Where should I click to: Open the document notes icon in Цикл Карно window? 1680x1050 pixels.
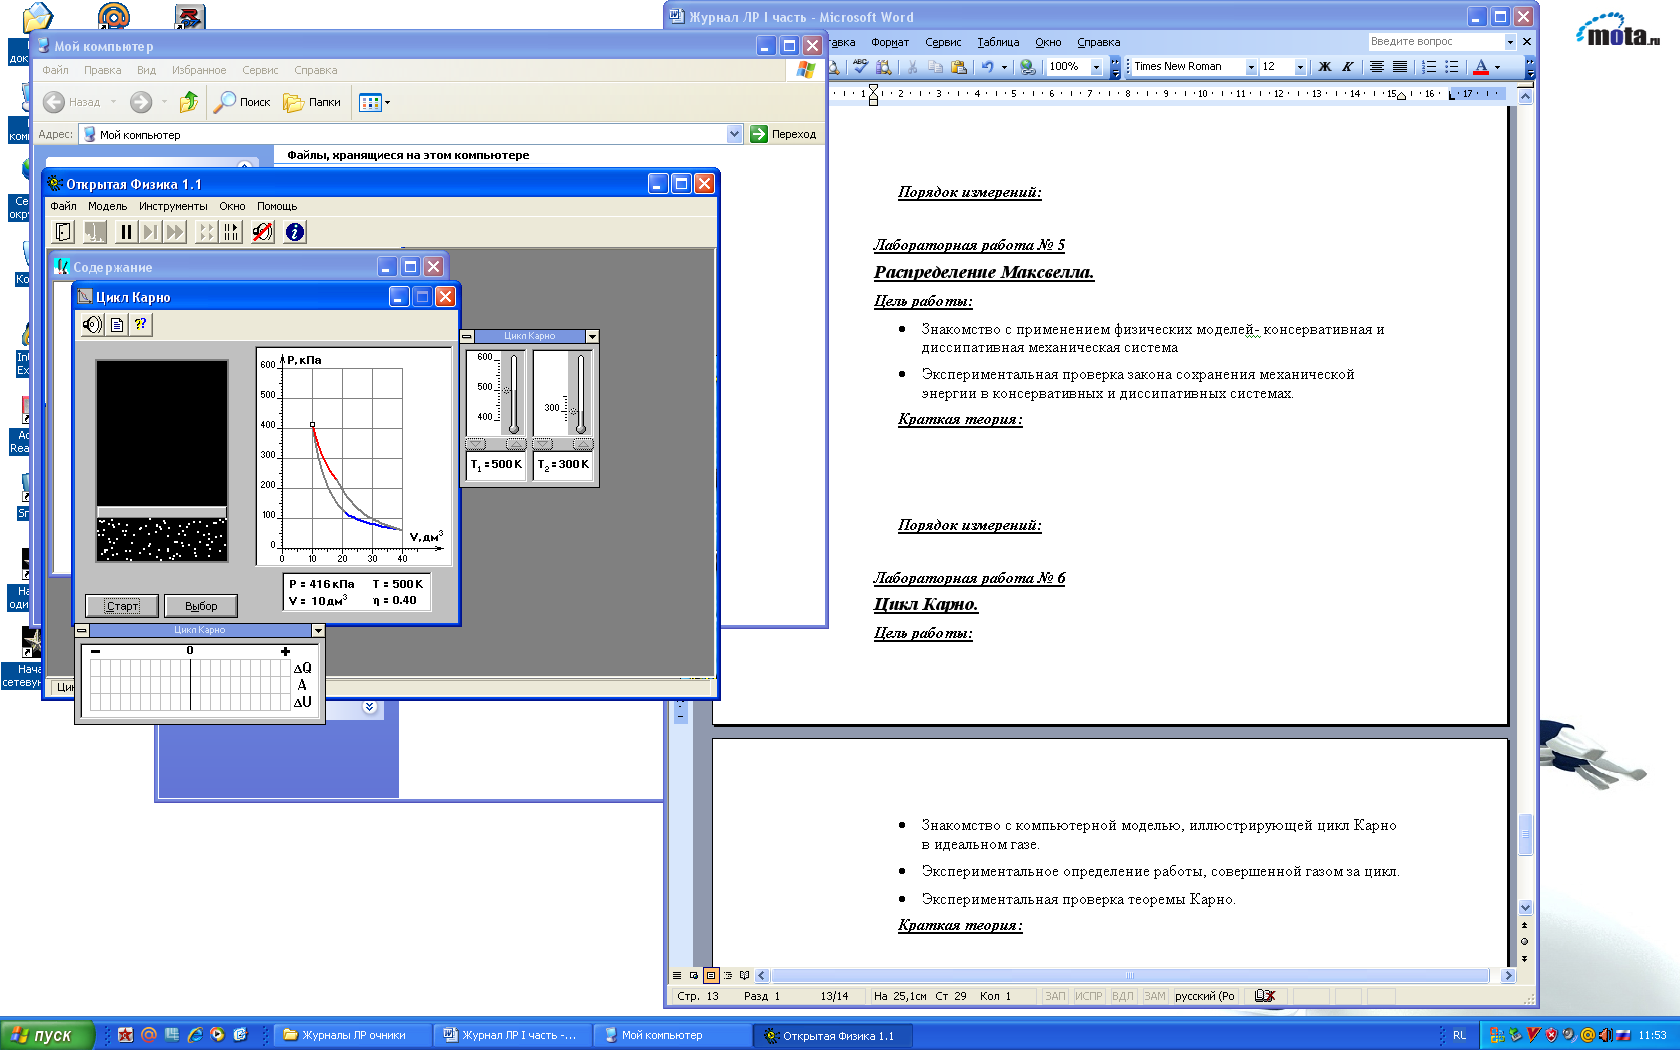pos(117,324)
